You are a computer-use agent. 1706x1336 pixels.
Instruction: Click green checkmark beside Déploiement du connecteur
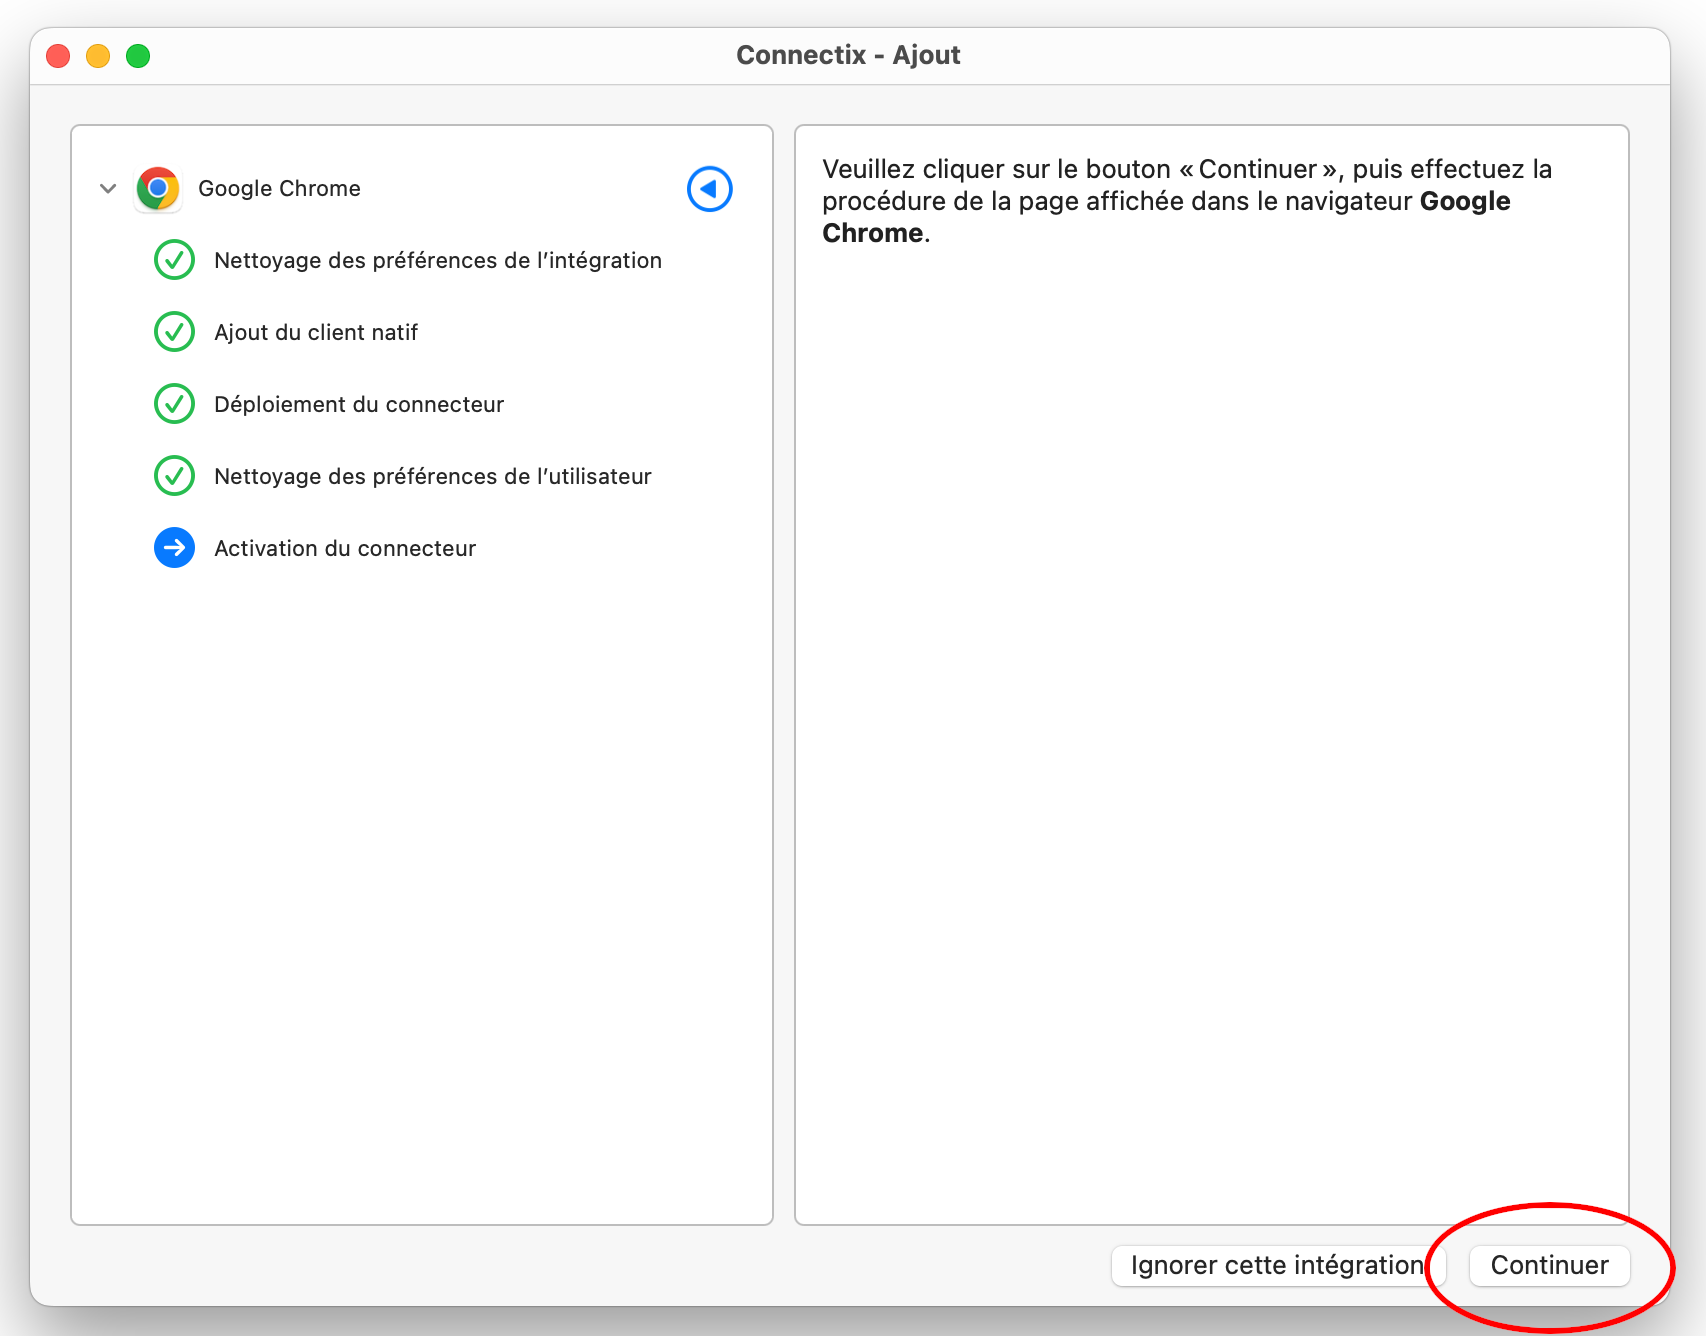pyautogui.click(x=174, y=404)
